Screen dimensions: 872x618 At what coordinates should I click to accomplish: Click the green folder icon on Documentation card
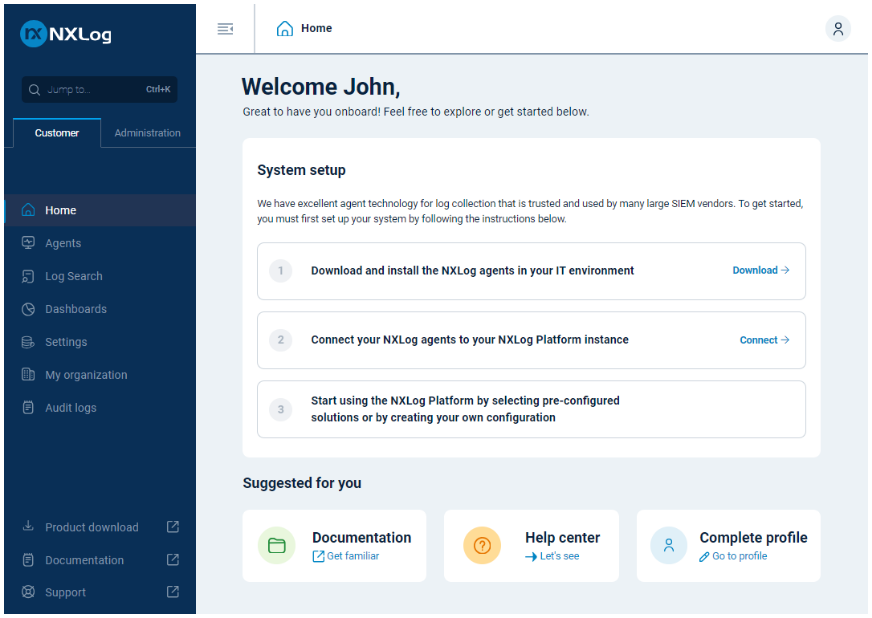pyautogui.click(x=276, y=545)
